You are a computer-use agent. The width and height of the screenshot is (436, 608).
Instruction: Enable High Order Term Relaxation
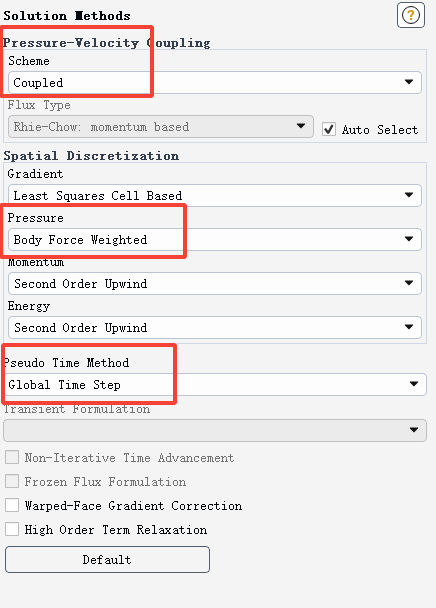pos(12,529)
